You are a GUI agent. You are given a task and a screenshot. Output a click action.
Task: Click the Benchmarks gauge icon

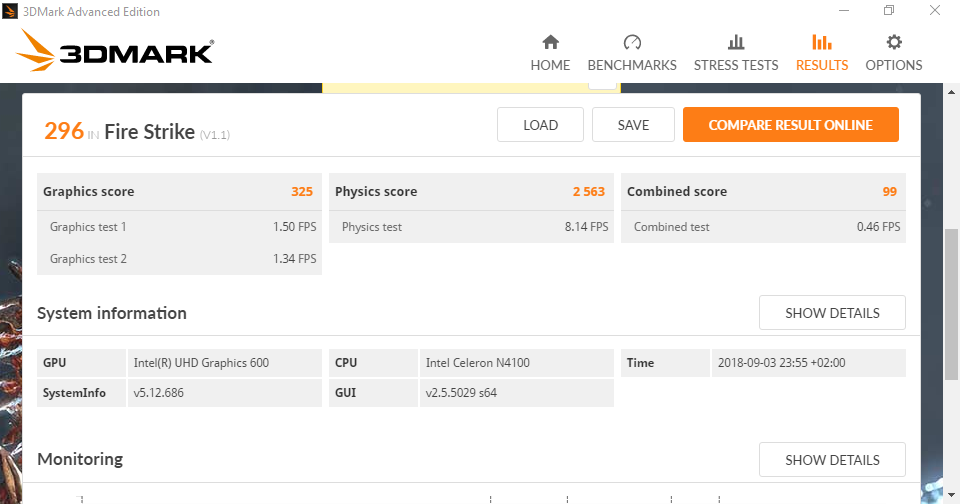pos(632,42)
